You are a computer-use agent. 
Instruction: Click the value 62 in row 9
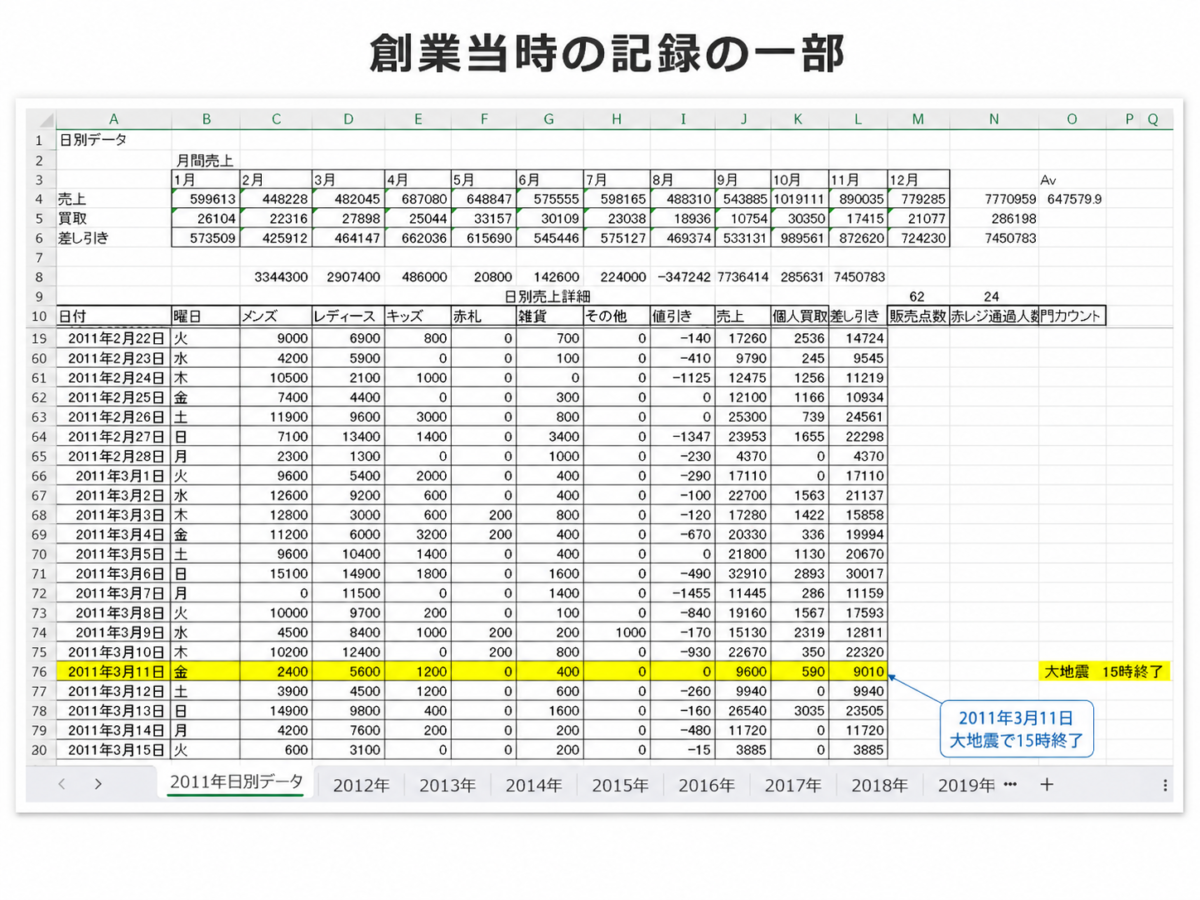(x=918, y=297)
